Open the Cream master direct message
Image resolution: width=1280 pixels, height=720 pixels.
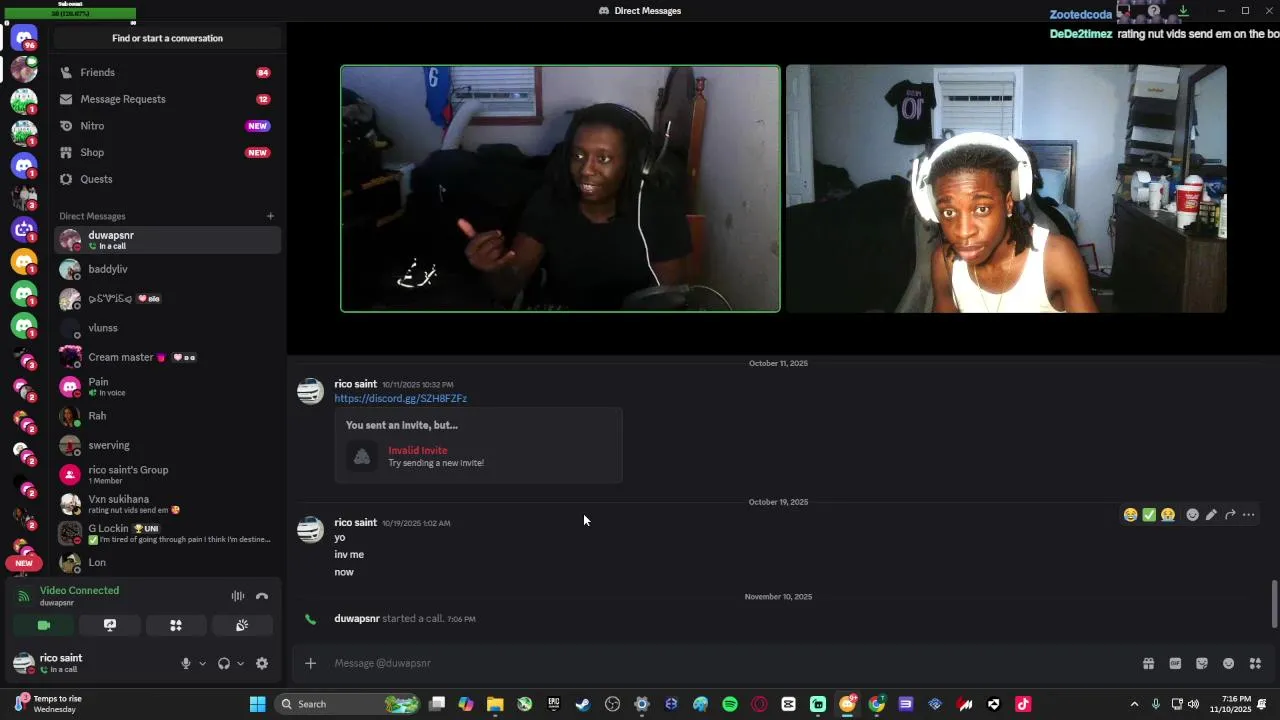(167, 357)
